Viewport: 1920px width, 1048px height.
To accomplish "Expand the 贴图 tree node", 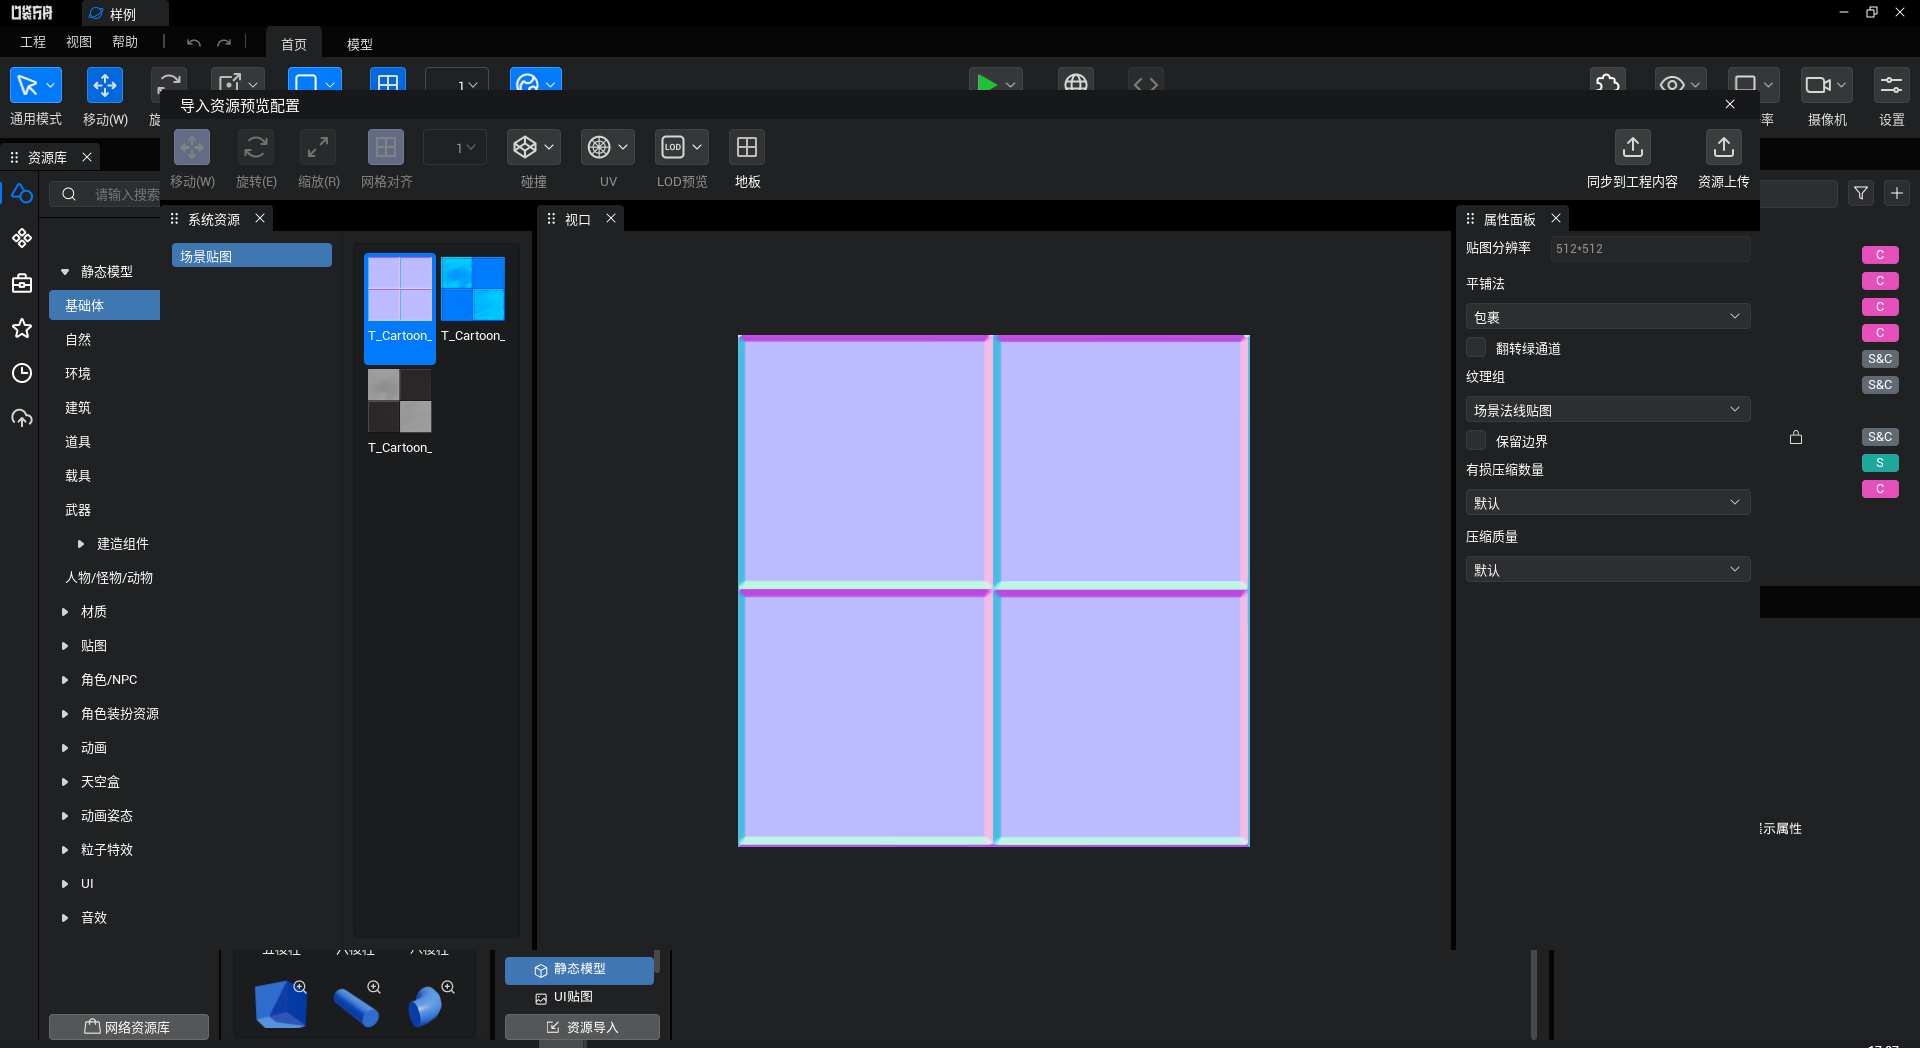I will pyautogui.click(x=65, y=646).
